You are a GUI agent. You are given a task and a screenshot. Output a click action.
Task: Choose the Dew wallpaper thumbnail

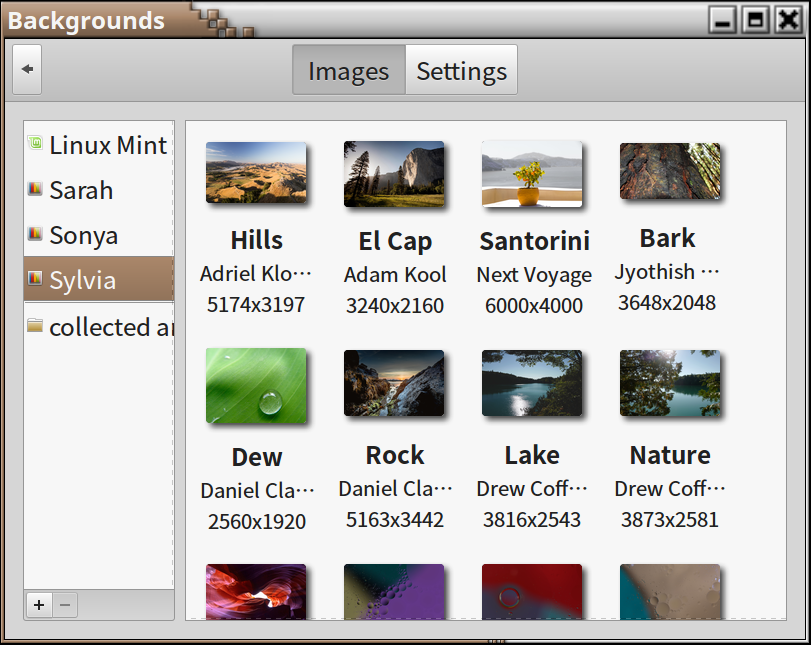click(x=256, y=386)
